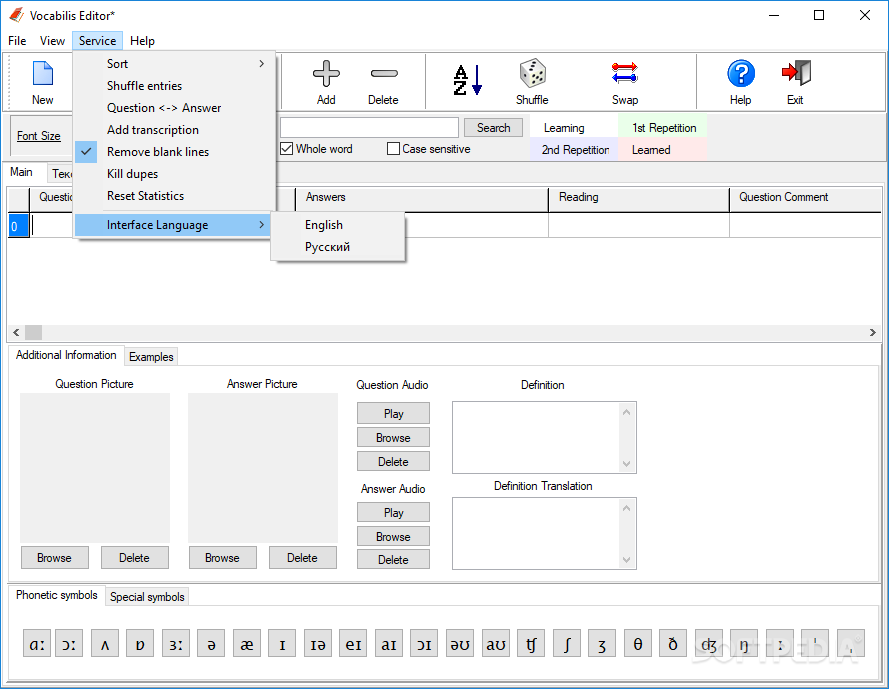
Task: Click the Delete entry minus icon
Action: point(384,74)
